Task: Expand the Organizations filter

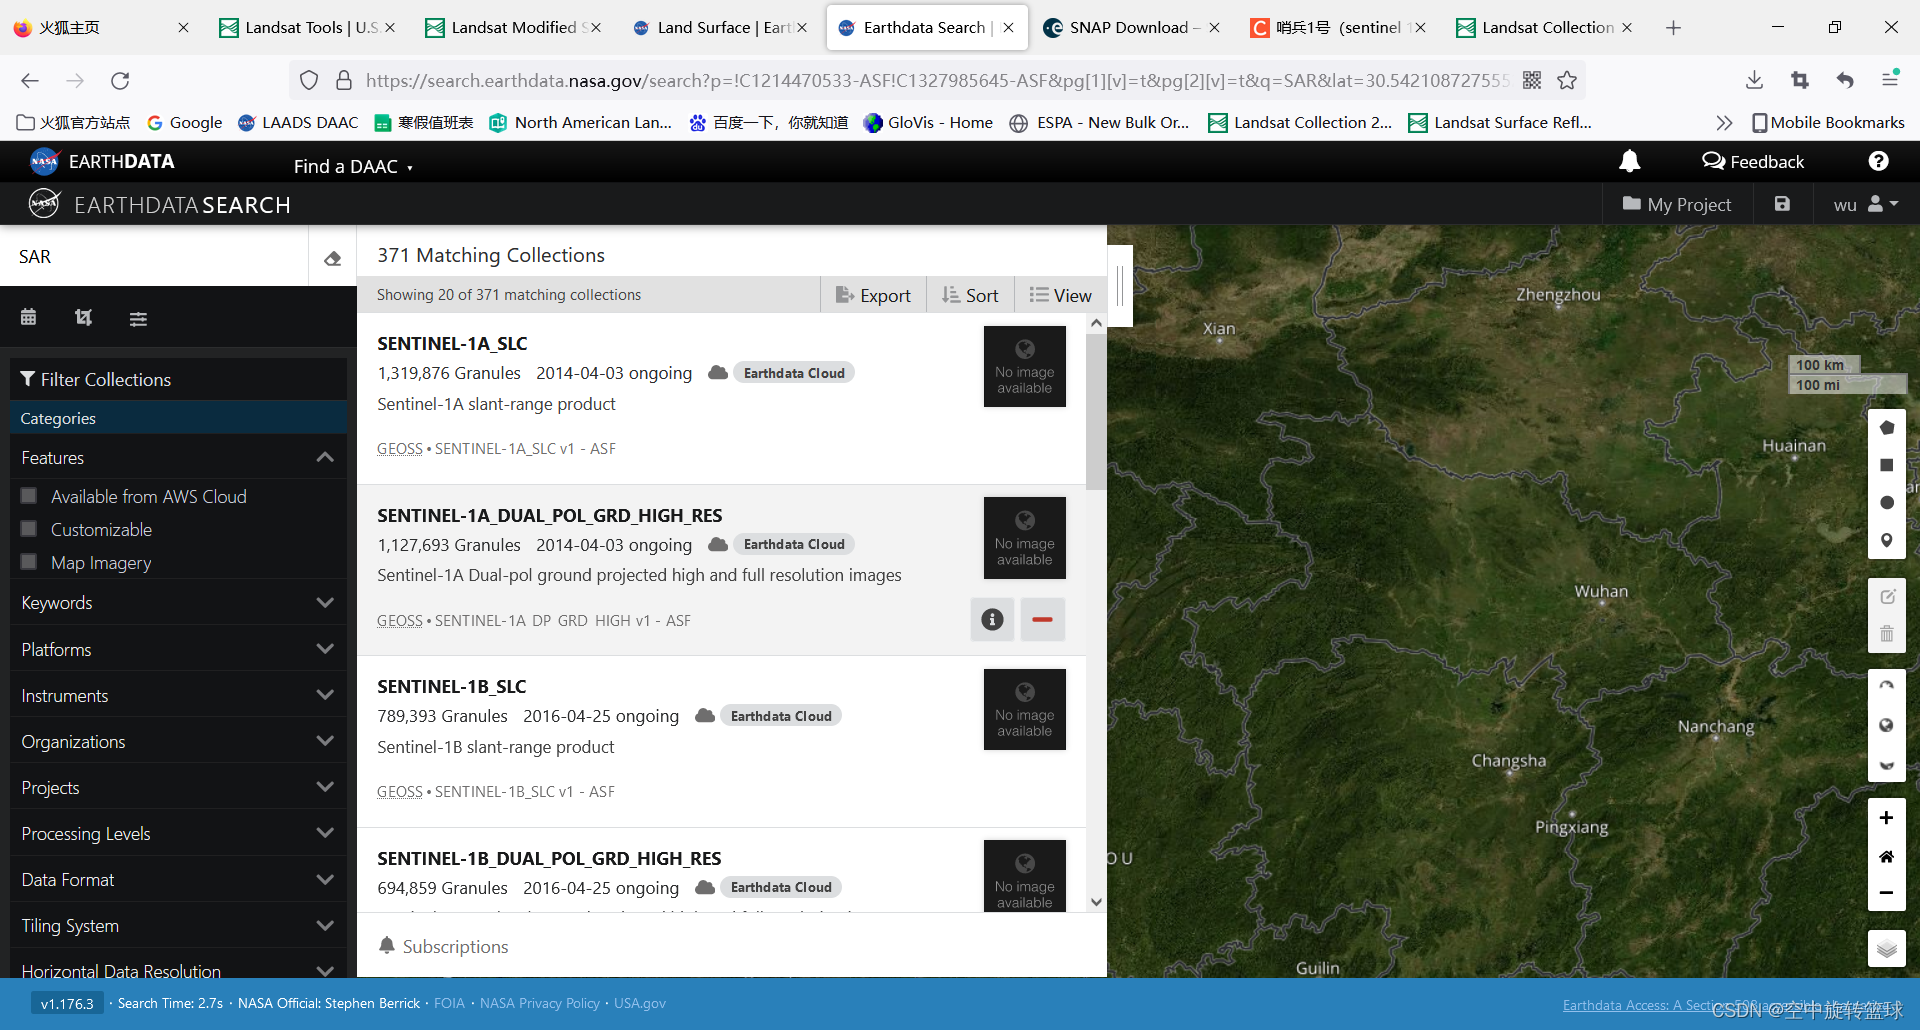Action: pos(178,741)
